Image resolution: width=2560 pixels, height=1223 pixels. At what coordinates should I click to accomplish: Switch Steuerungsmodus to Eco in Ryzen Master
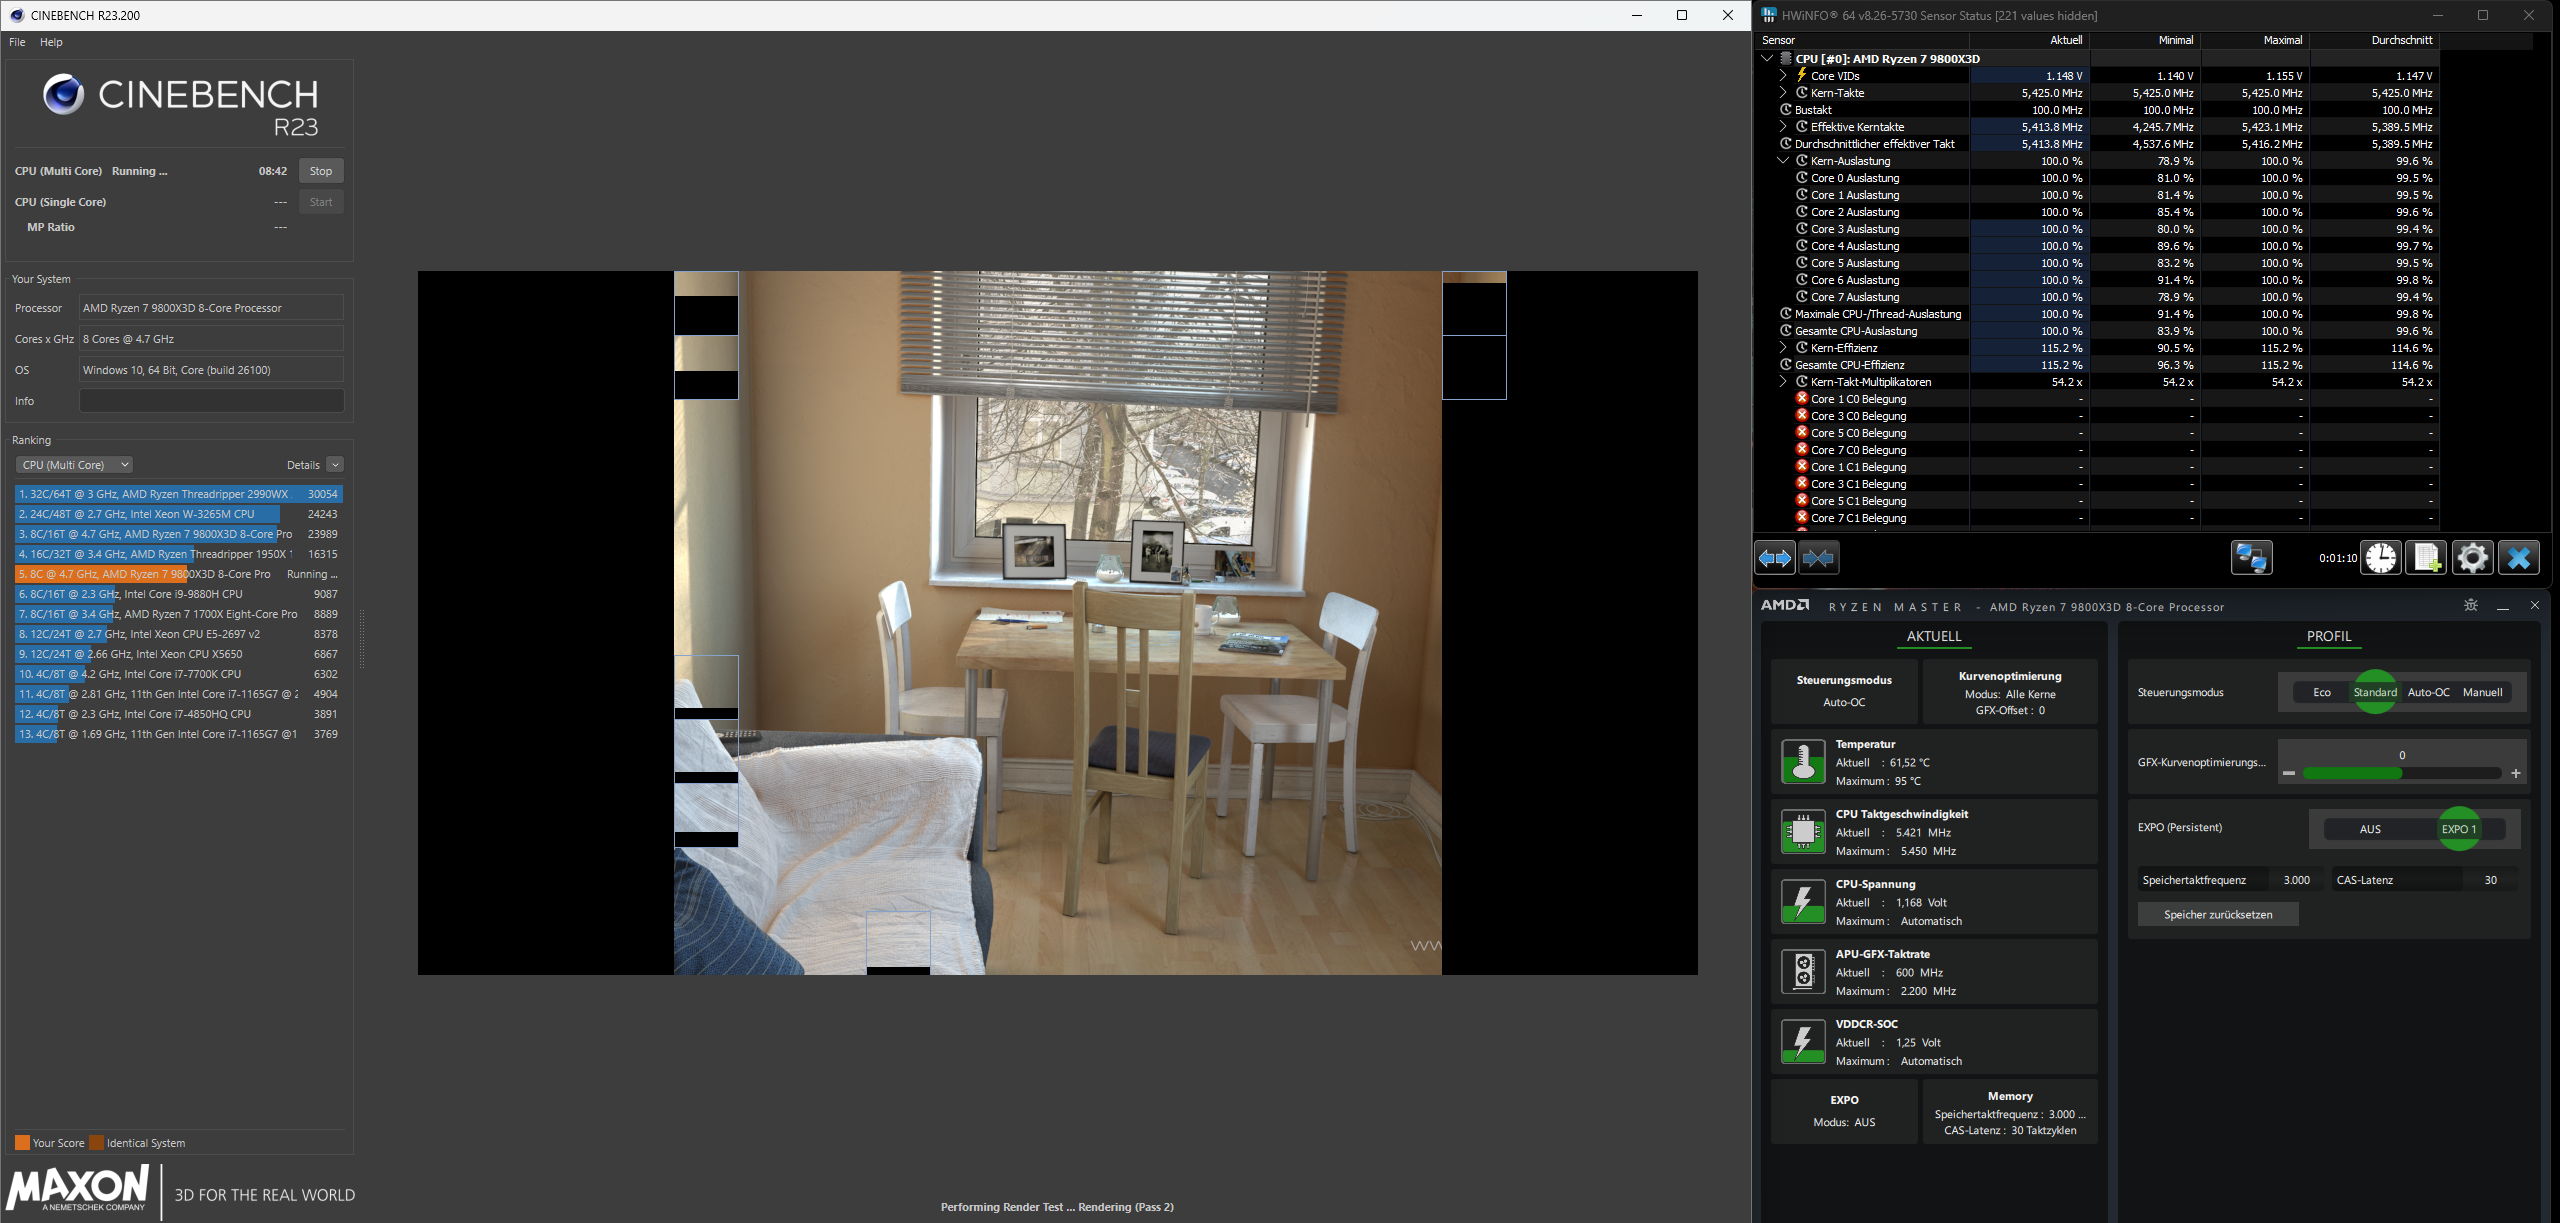(2321, 691)
